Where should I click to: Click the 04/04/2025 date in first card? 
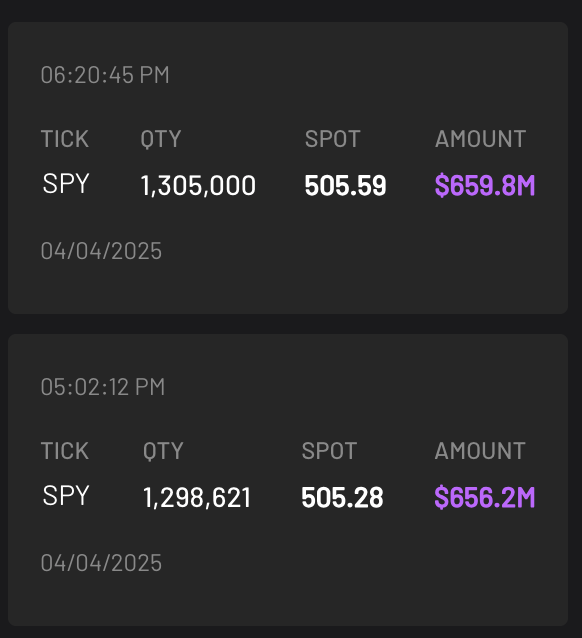(101, 251)
